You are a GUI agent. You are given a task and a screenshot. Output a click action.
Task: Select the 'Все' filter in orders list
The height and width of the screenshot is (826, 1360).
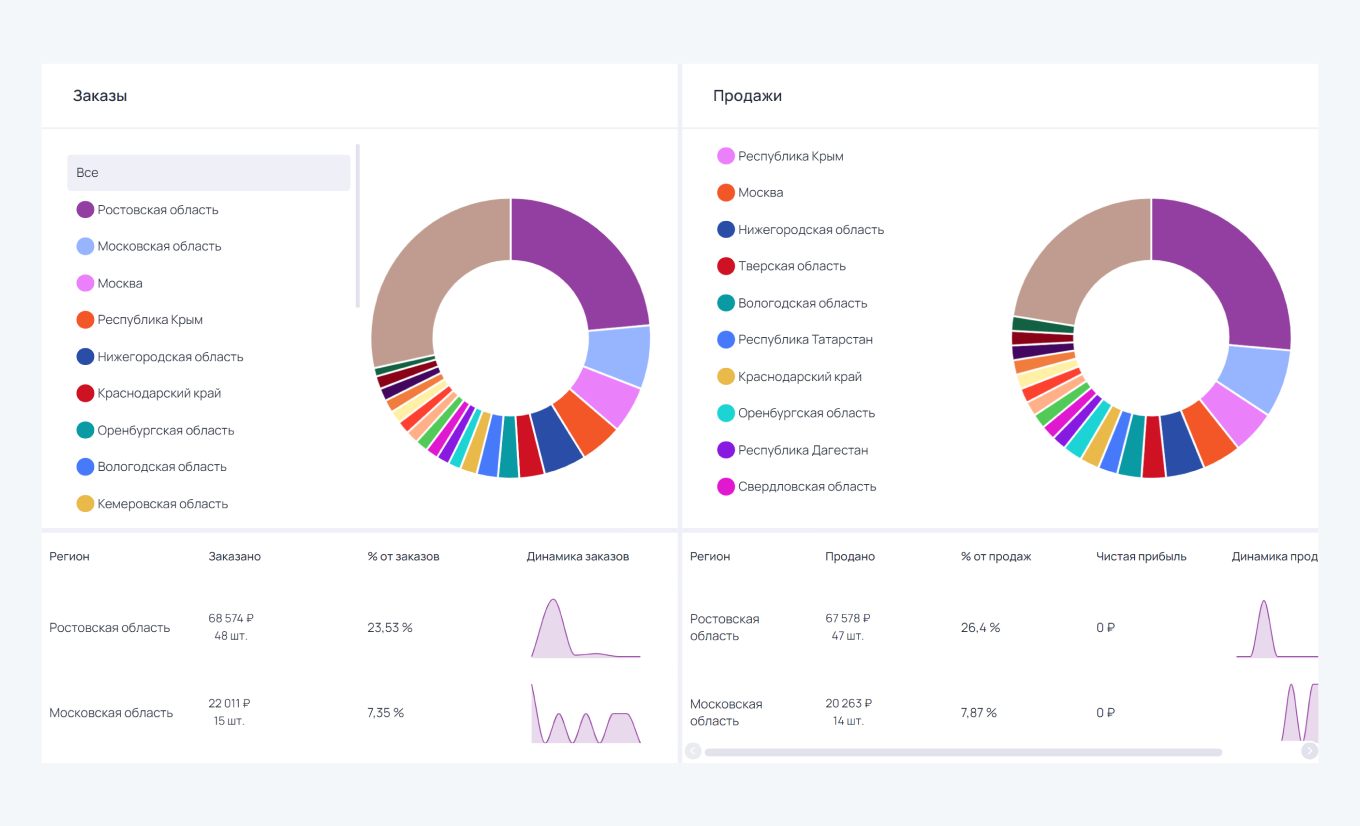point(208,173)
